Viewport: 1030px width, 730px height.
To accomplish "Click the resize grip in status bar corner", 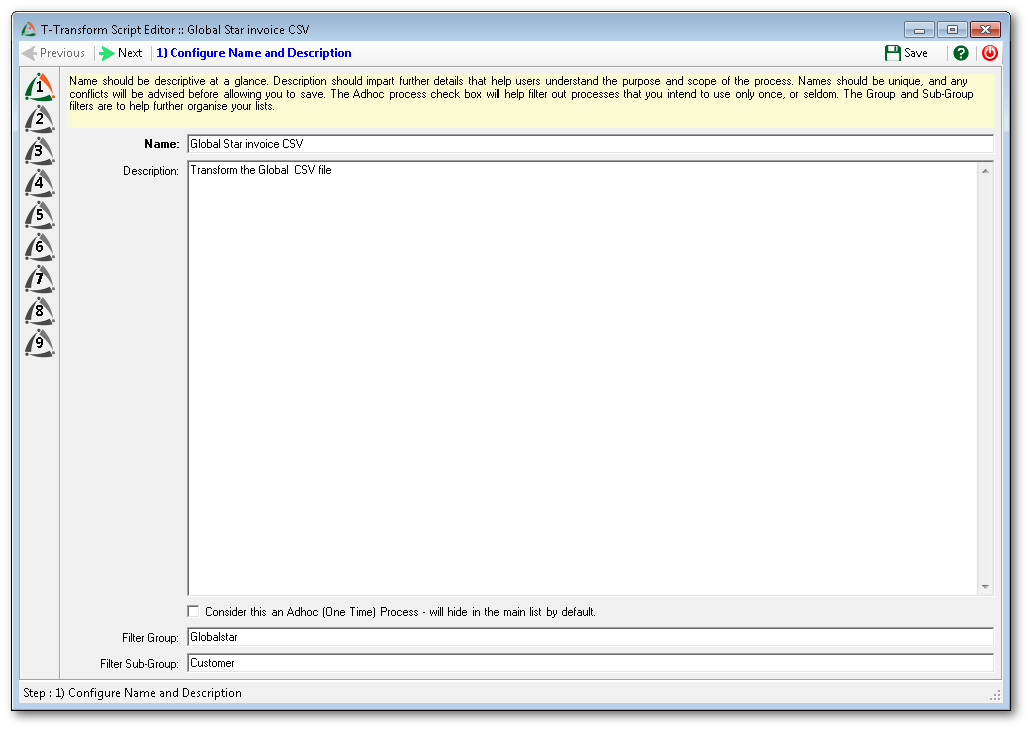I will coord(995,695).
